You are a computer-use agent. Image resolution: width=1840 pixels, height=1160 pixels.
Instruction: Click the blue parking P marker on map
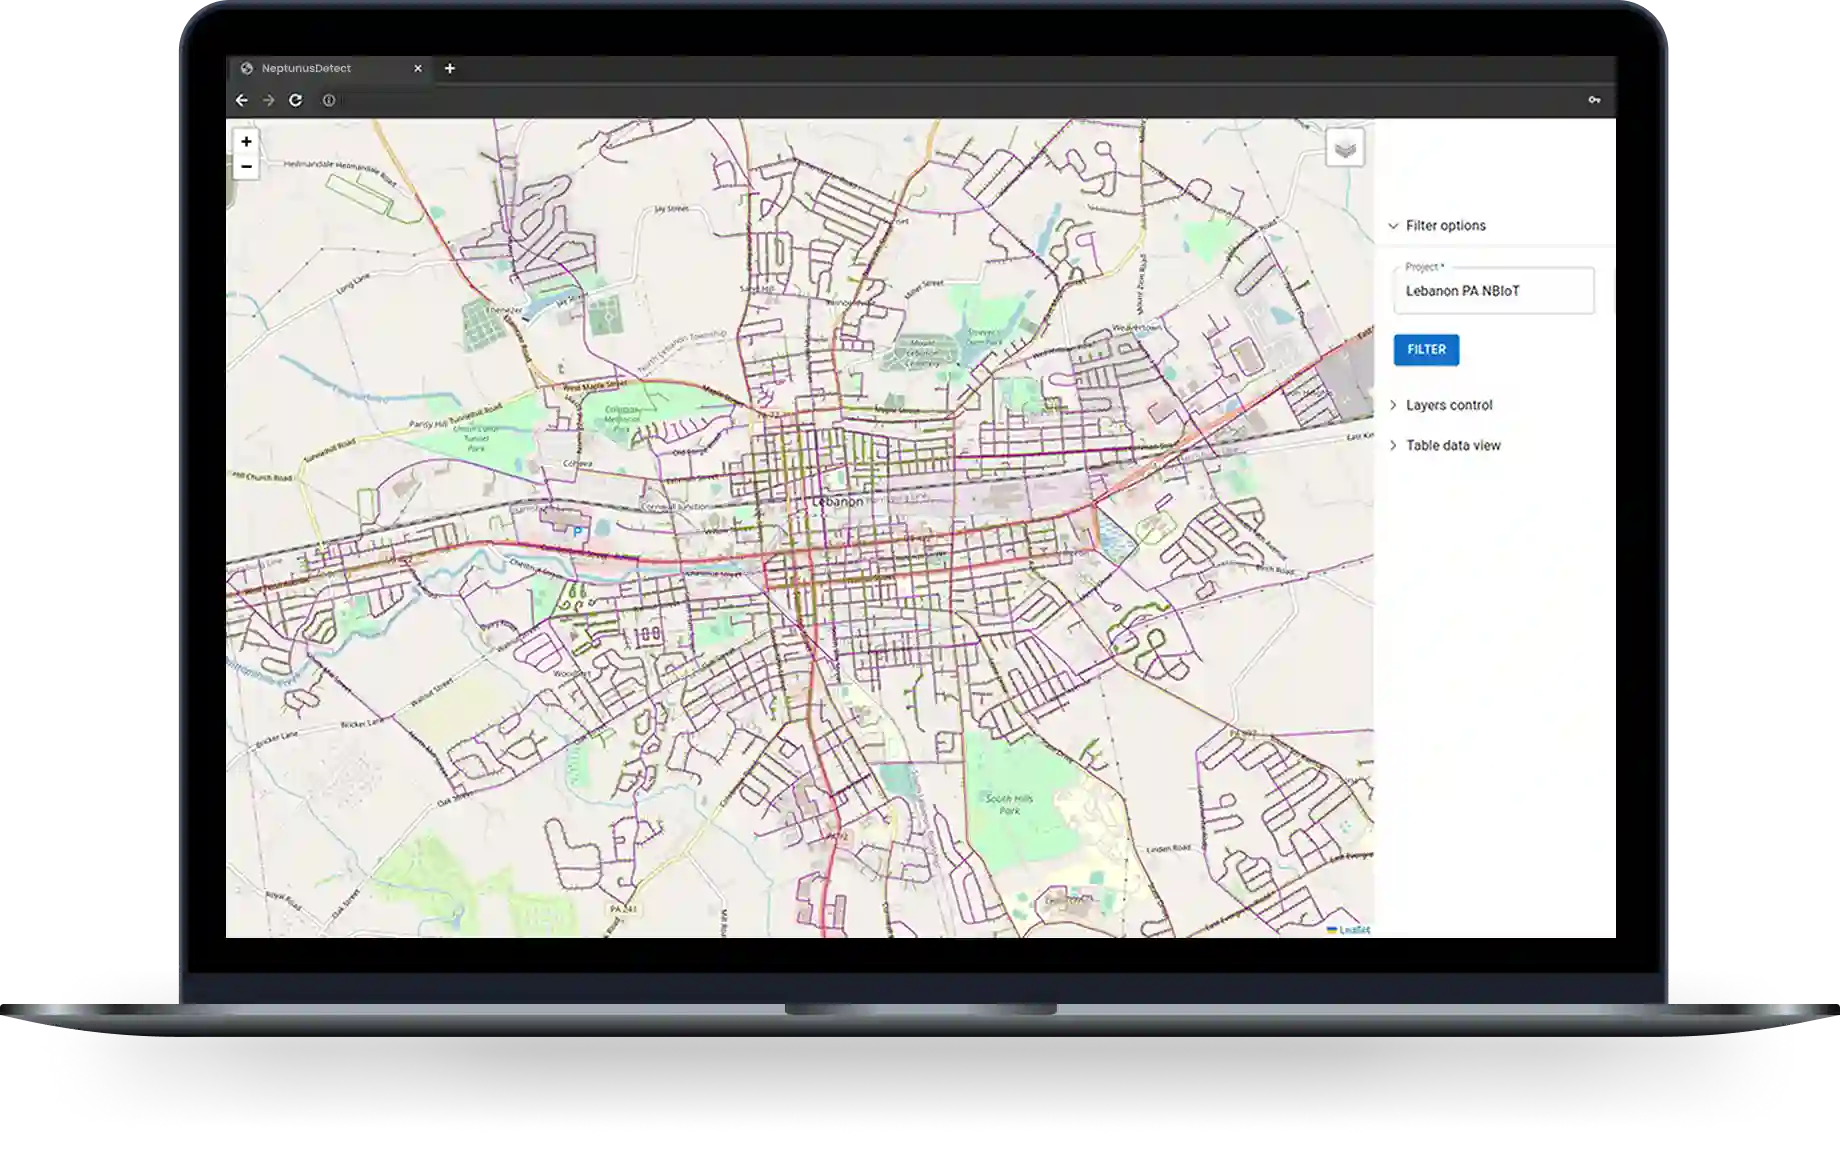click(577, 533)
